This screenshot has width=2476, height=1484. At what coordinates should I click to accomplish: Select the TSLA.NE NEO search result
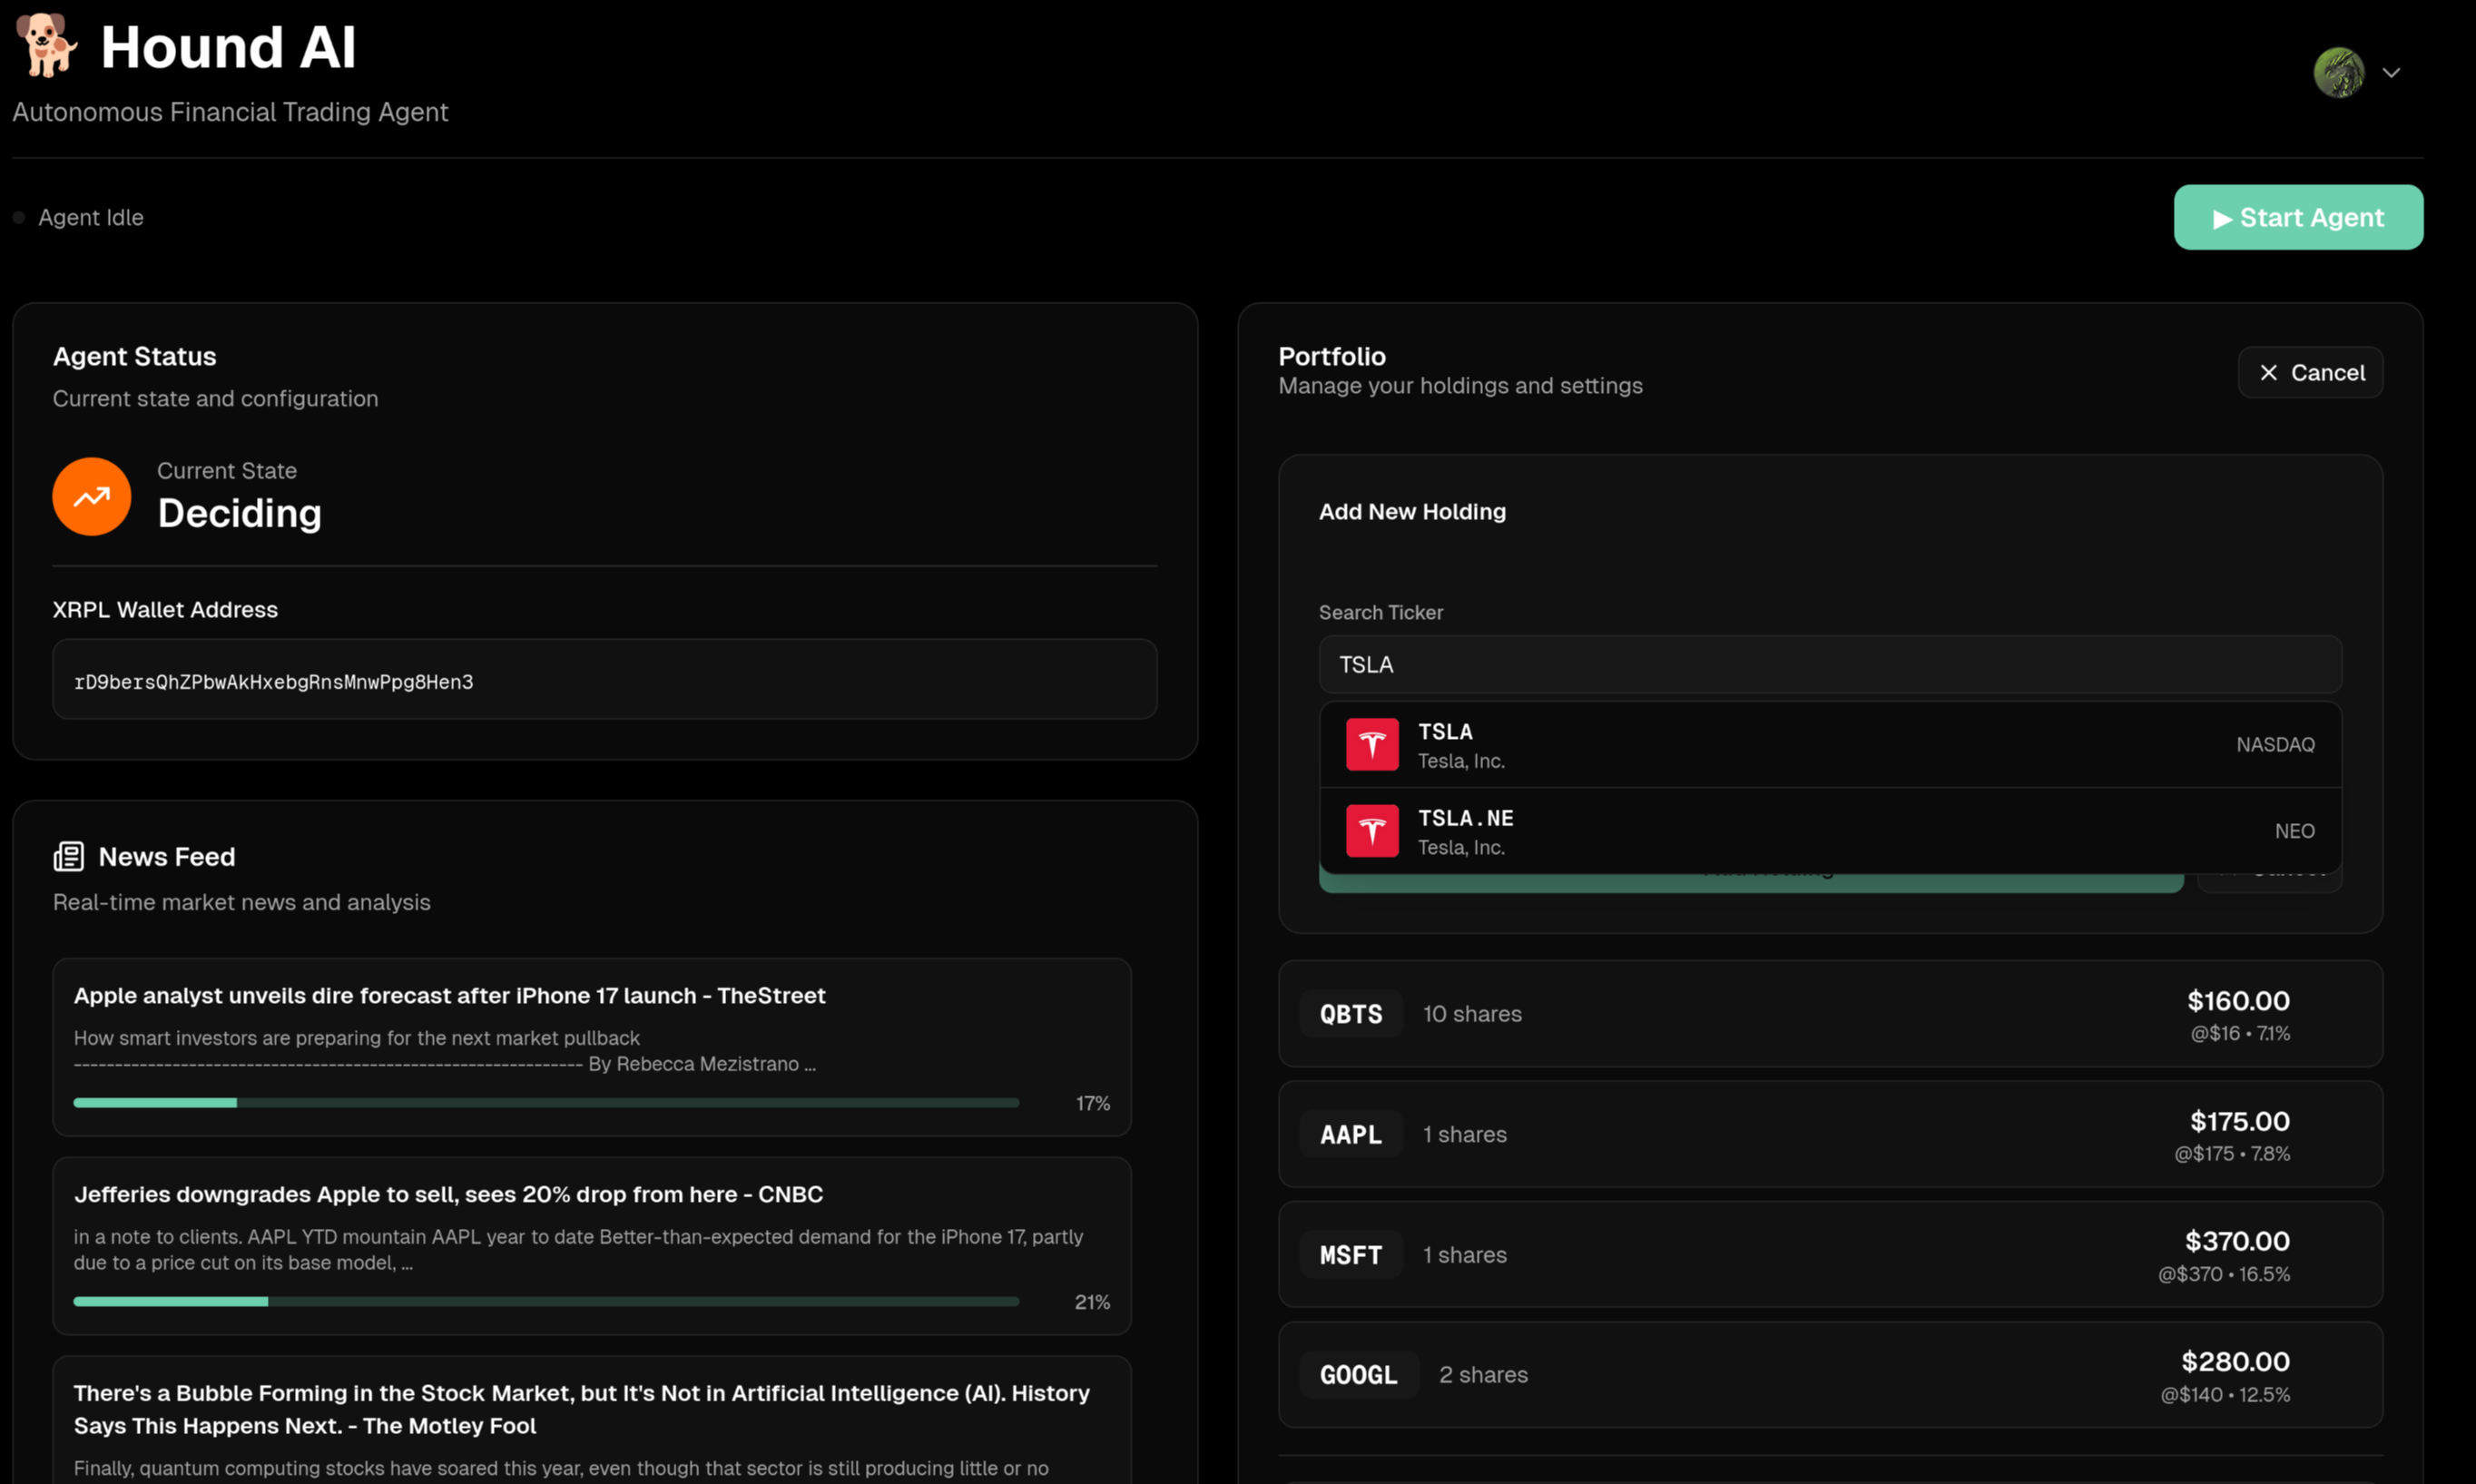[1830, 831]
